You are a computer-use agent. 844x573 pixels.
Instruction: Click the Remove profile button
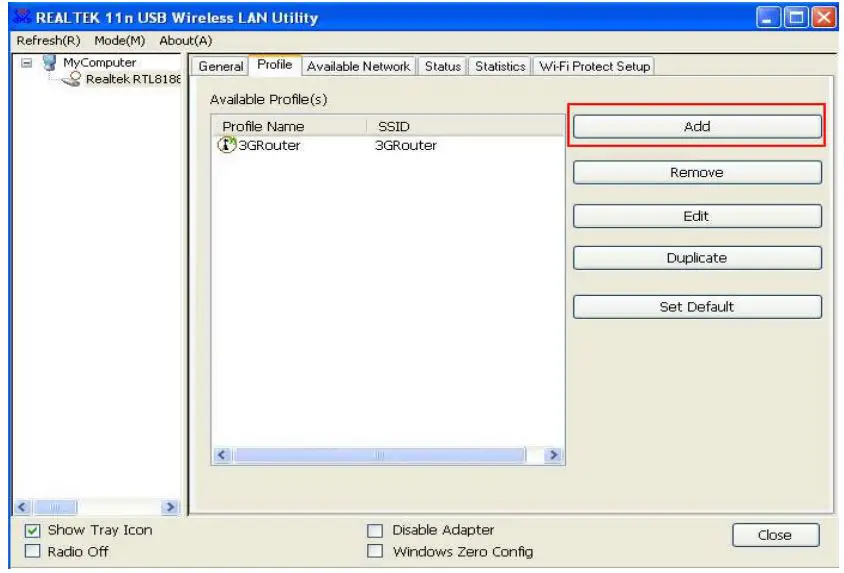coord(697,172)
